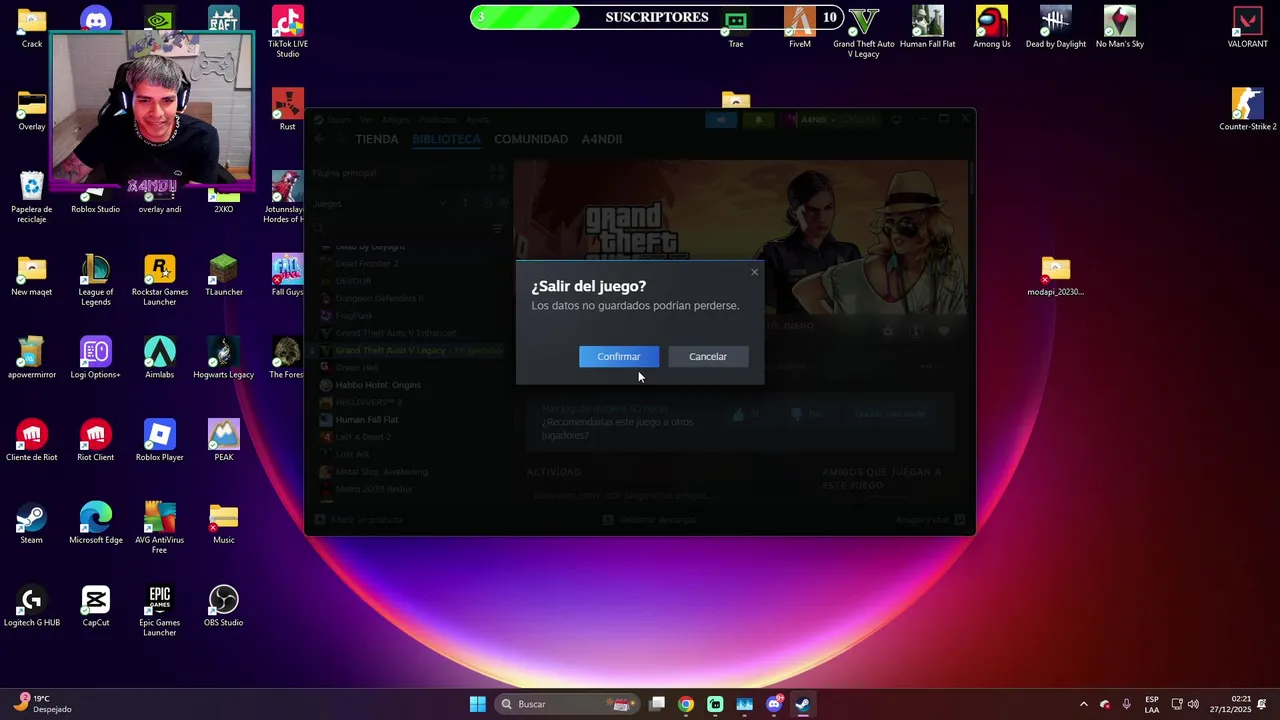The width and height of the screenshot is (1280, 720).
Task: Launch FiveM from desktop
Action: [x=800, y=27]
